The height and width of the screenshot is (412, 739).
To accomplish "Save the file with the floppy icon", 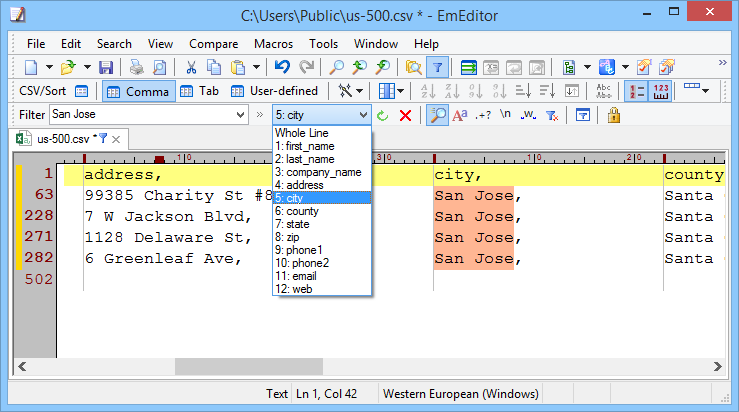I will coord(106,67).
